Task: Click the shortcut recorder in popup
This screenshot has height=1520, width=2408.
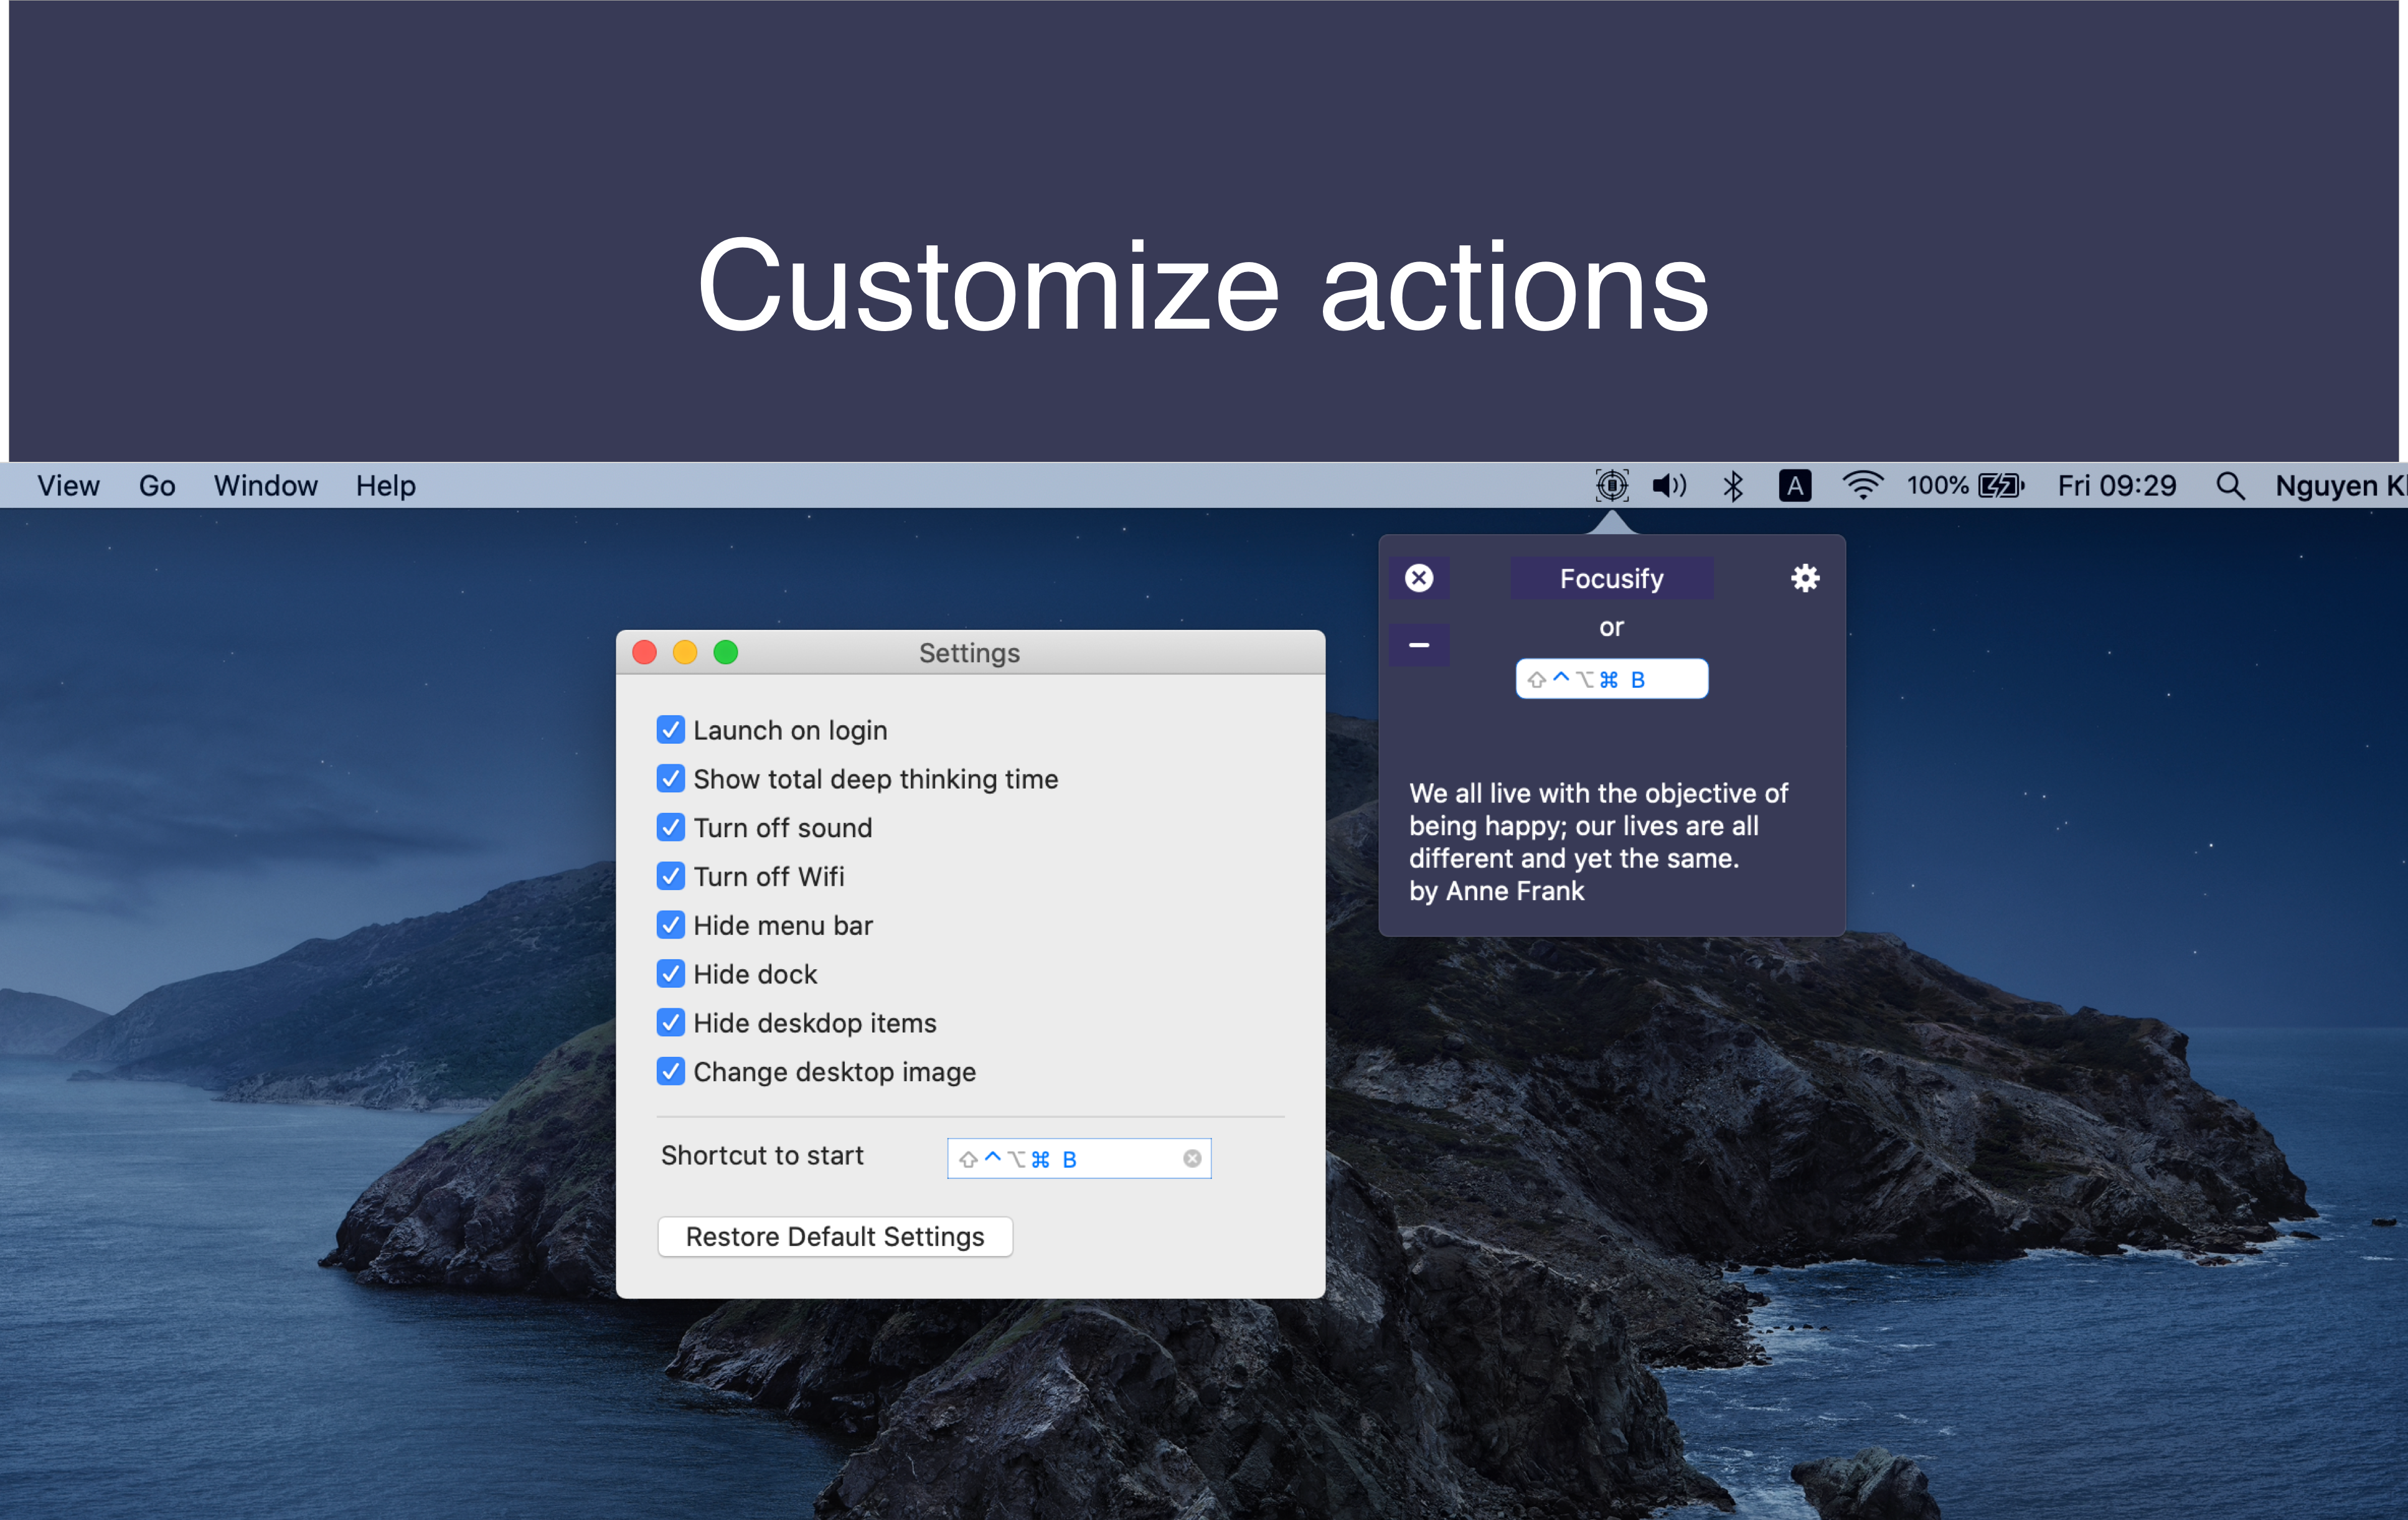Action: (1611, 679)
